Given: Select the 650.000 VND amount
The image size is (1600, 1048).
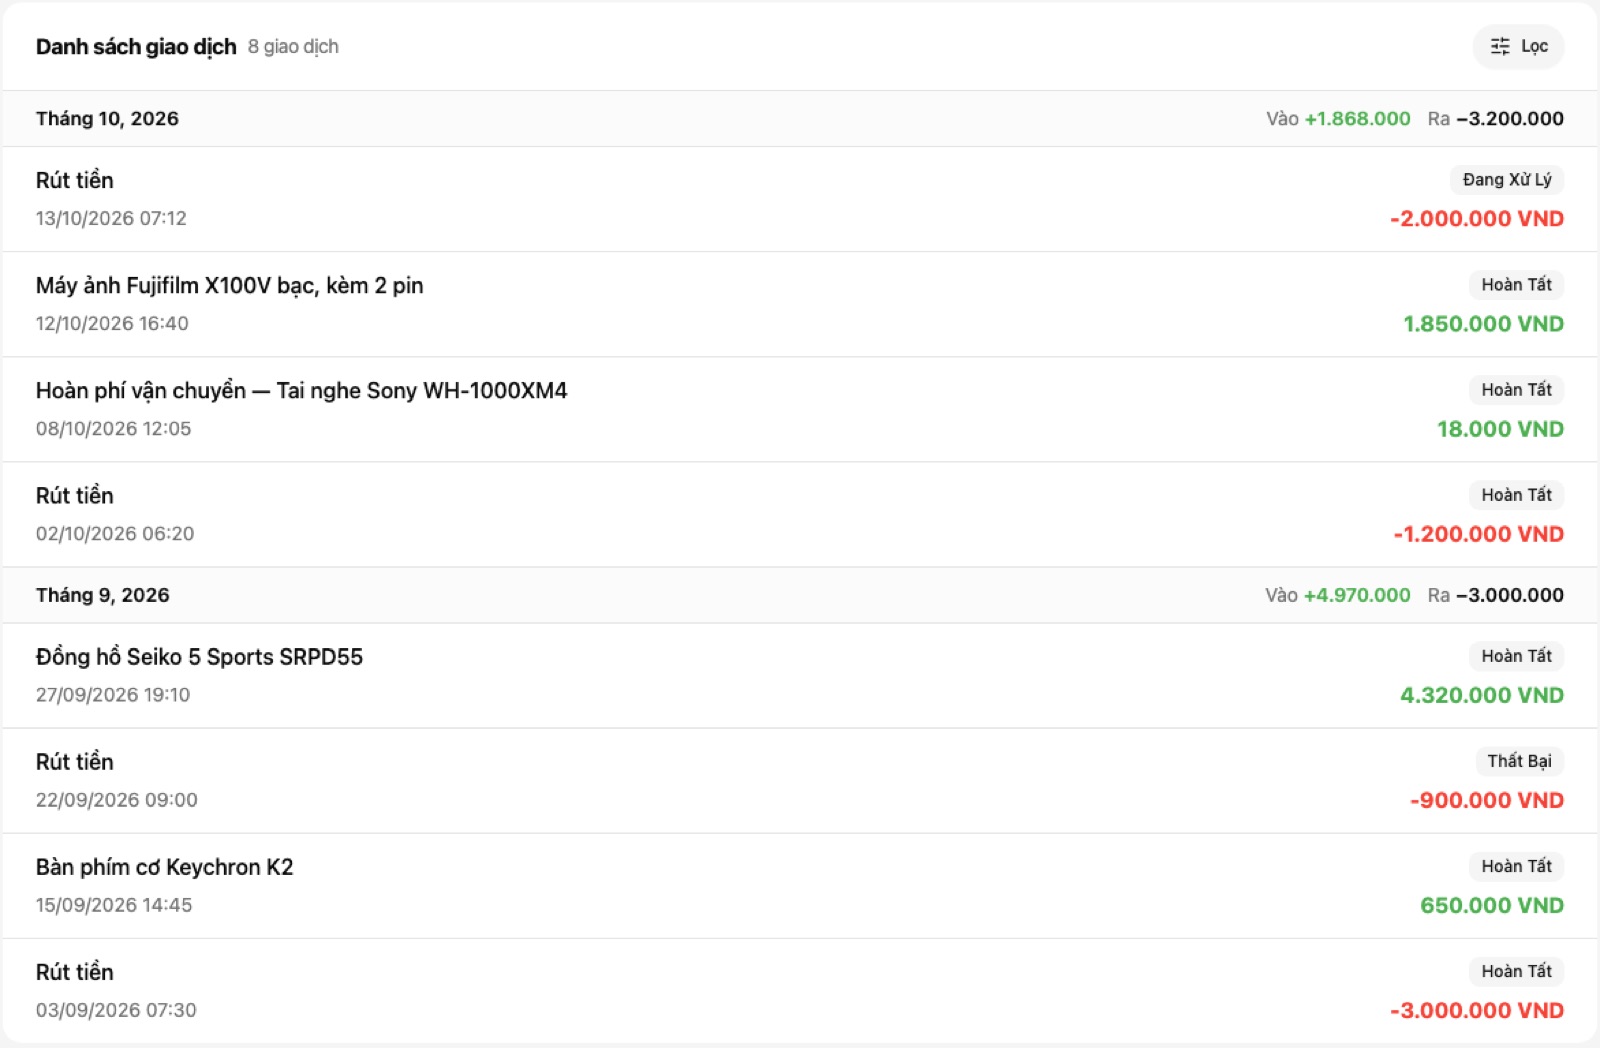Looking at the screenshot, I should click(1492, 905).
